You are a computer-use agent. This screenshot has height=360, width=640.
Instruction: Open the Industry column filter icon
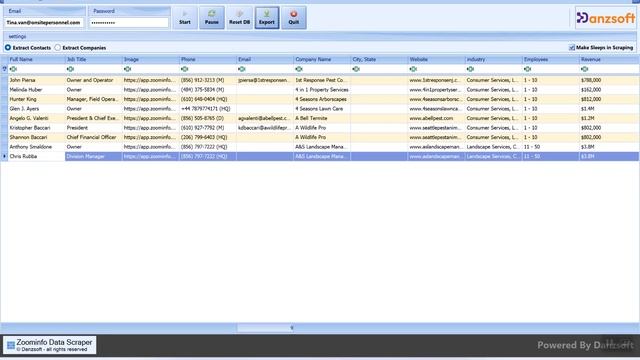coord(471,69)
